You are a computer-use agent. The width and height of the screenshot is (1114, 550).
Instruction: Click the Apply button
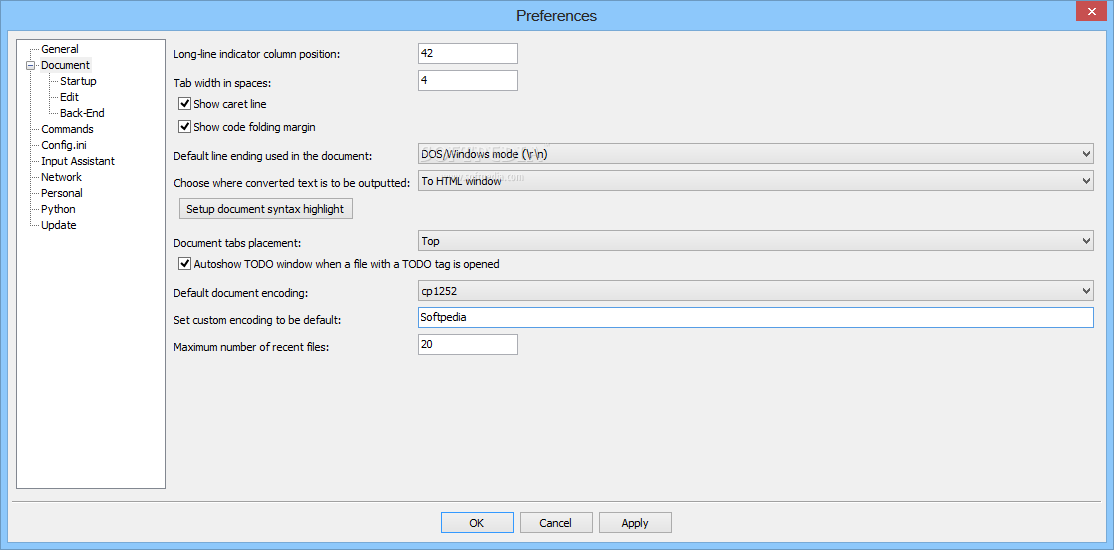point(635,523)
